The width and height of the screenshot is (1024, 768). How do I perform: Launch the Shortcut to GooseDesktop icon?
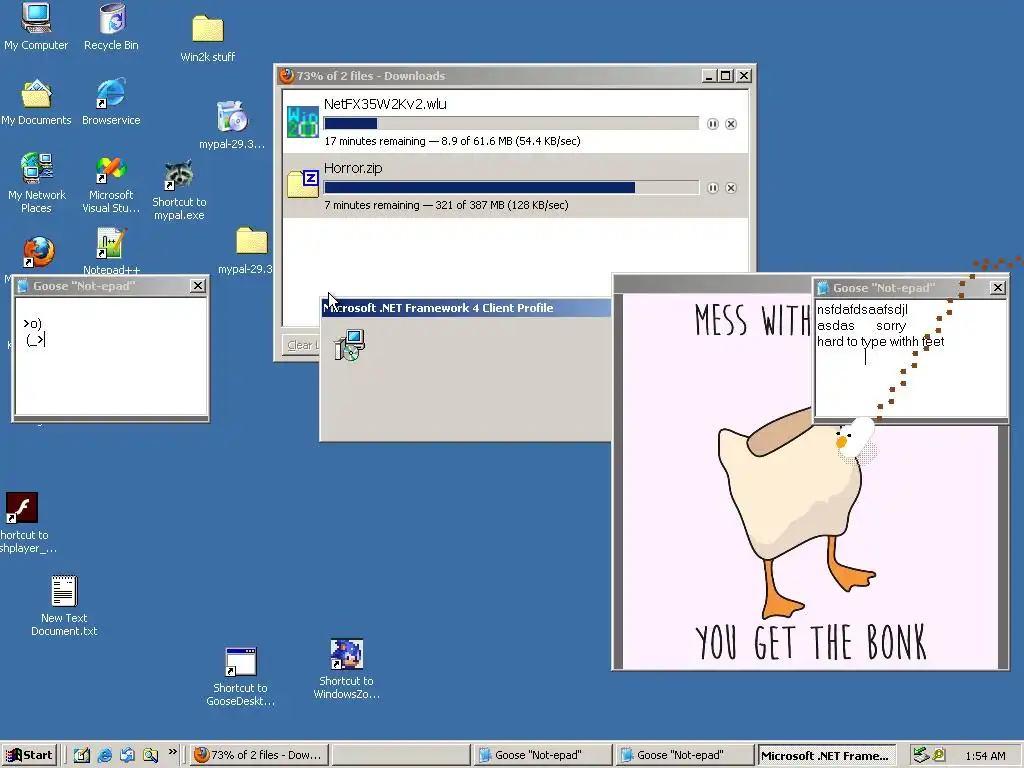240,662
